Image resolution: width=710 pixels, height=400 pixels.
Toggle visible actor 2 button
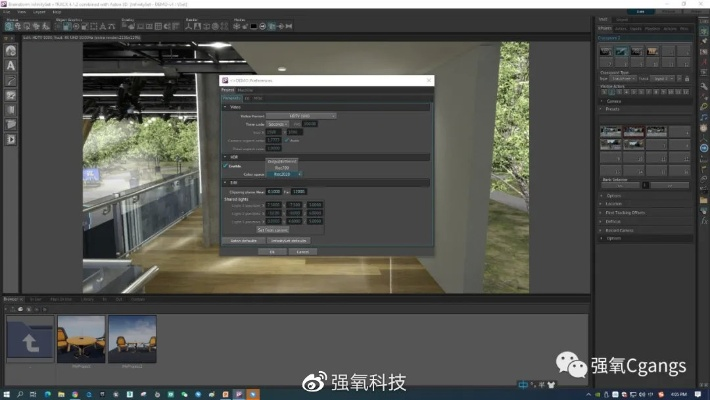[612, 92]
